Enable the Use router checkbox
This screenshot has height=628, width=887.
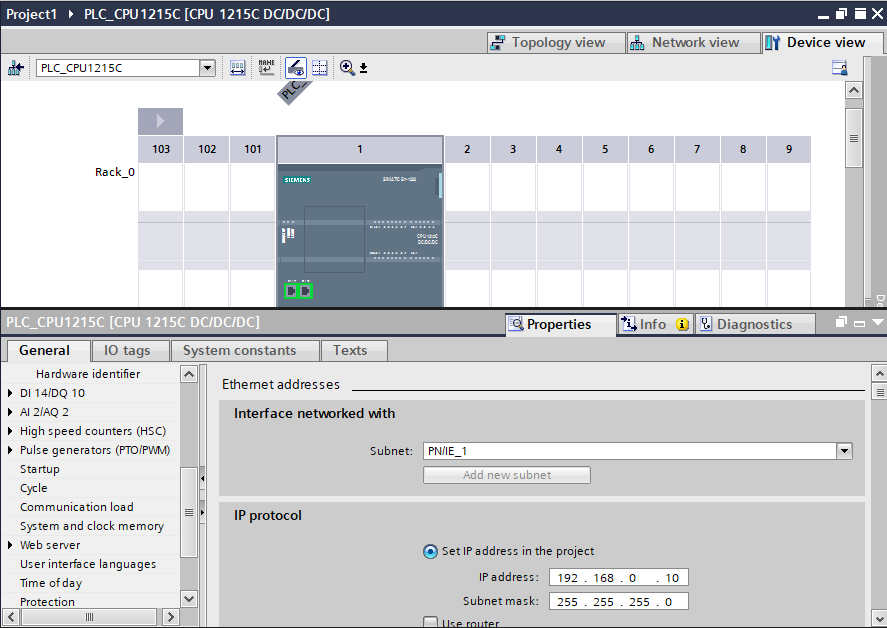(x=431, y=623)
